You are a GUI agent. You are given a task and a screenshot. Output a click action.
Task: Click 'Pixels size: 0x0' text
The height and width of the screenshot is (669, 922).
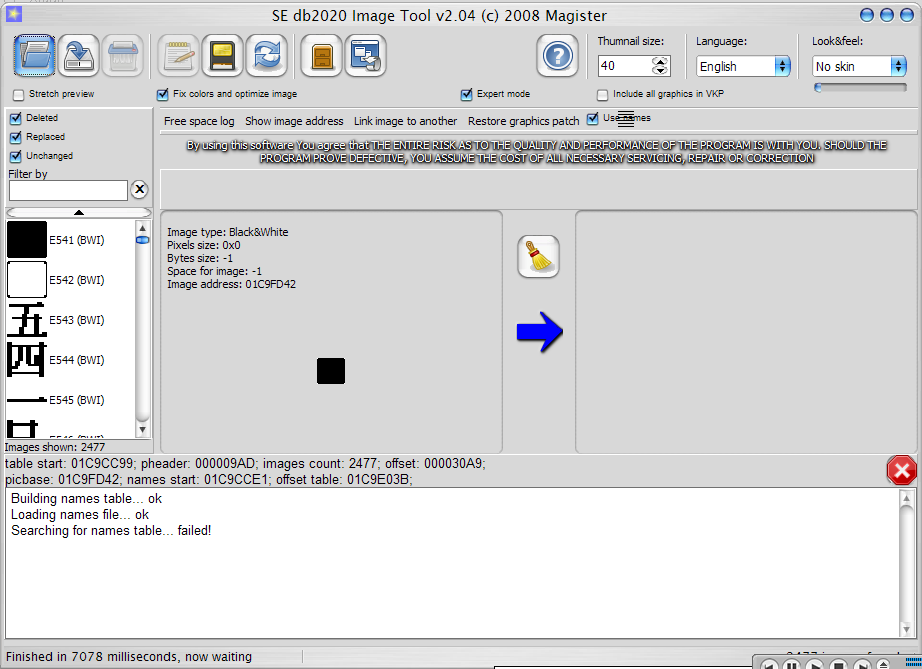click(x=203, y=245)
